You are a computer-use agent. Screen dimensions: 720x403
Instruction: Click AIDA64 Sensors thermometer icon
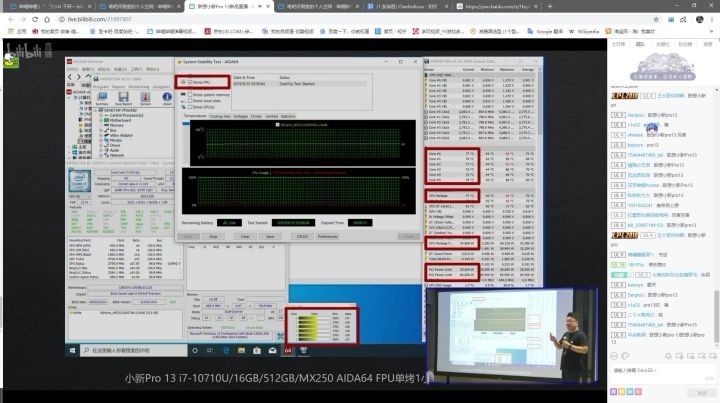pos(145,97)
